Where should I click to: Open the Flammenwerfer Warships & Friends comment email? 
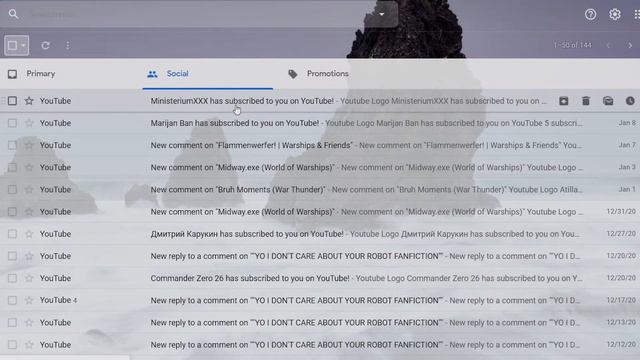(320, 145)
